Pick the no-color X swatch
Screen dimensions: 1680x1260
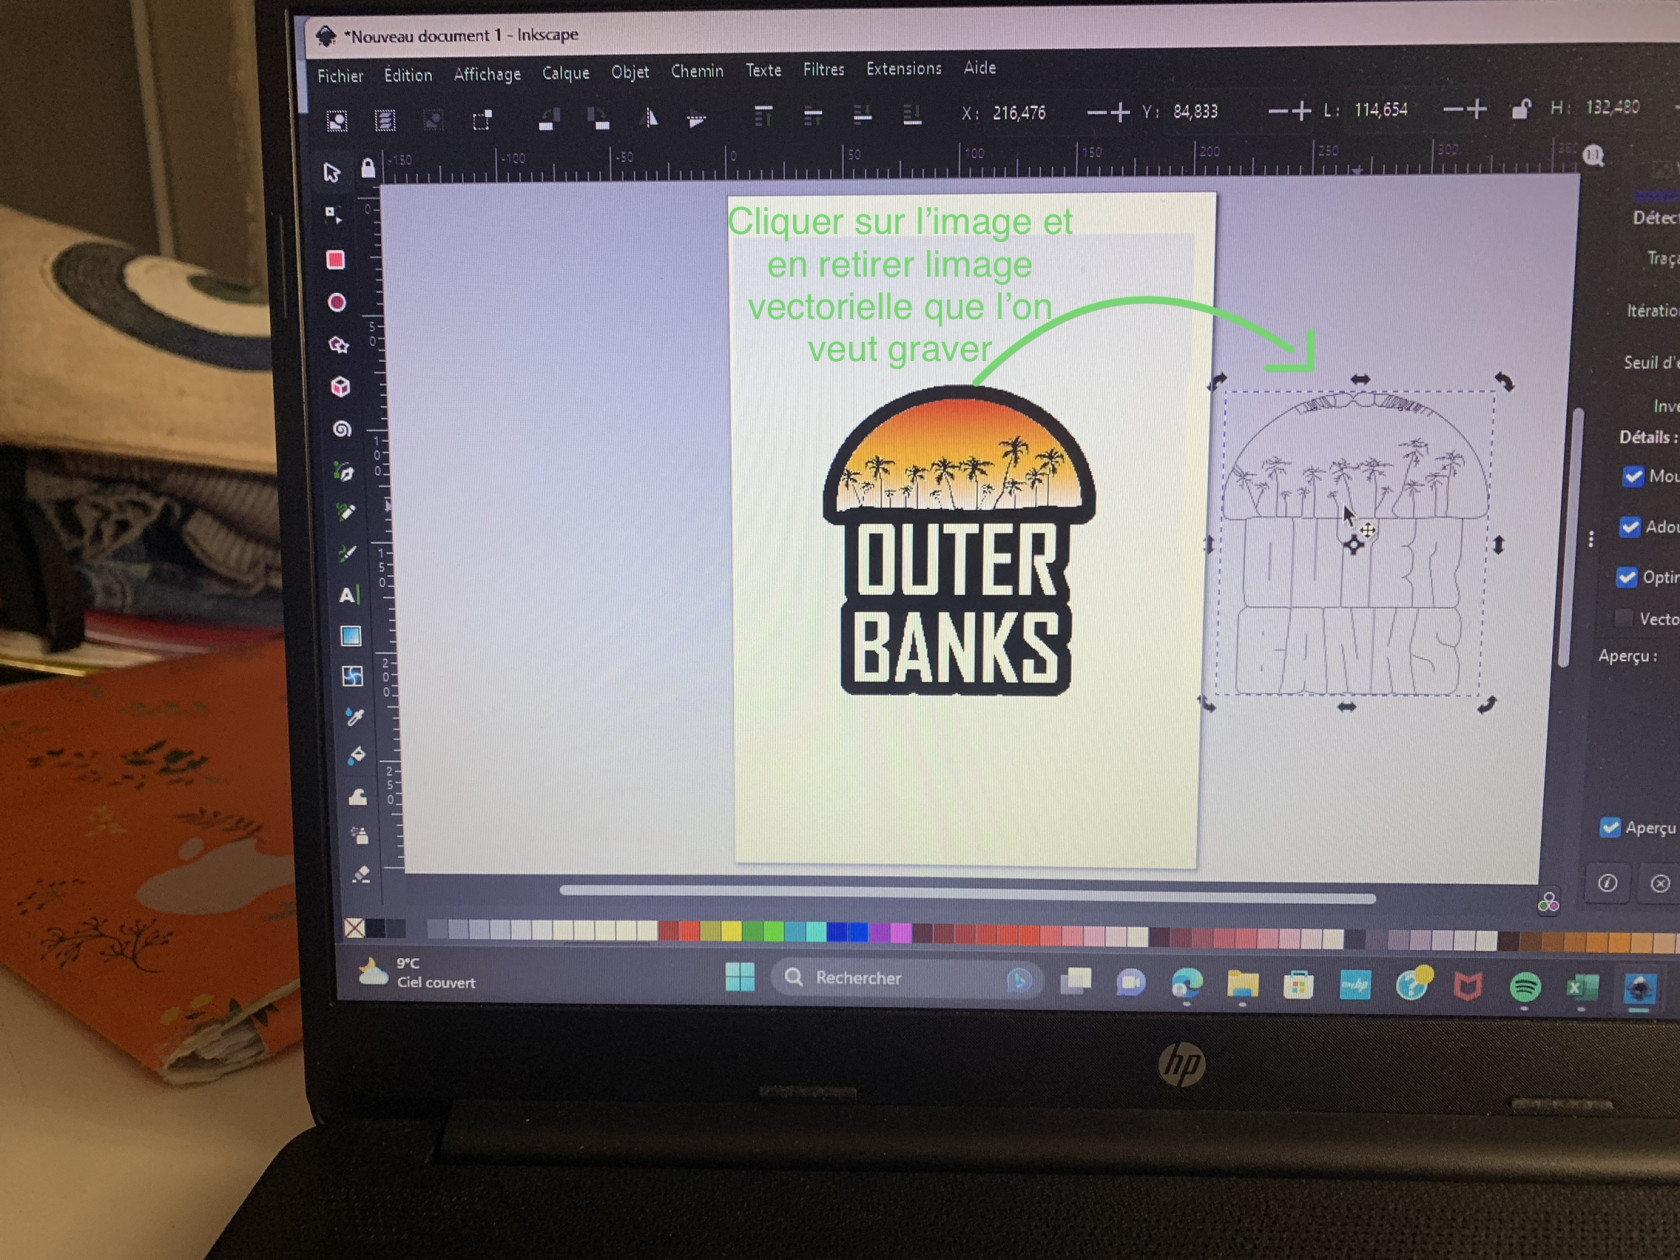[354, 929]
